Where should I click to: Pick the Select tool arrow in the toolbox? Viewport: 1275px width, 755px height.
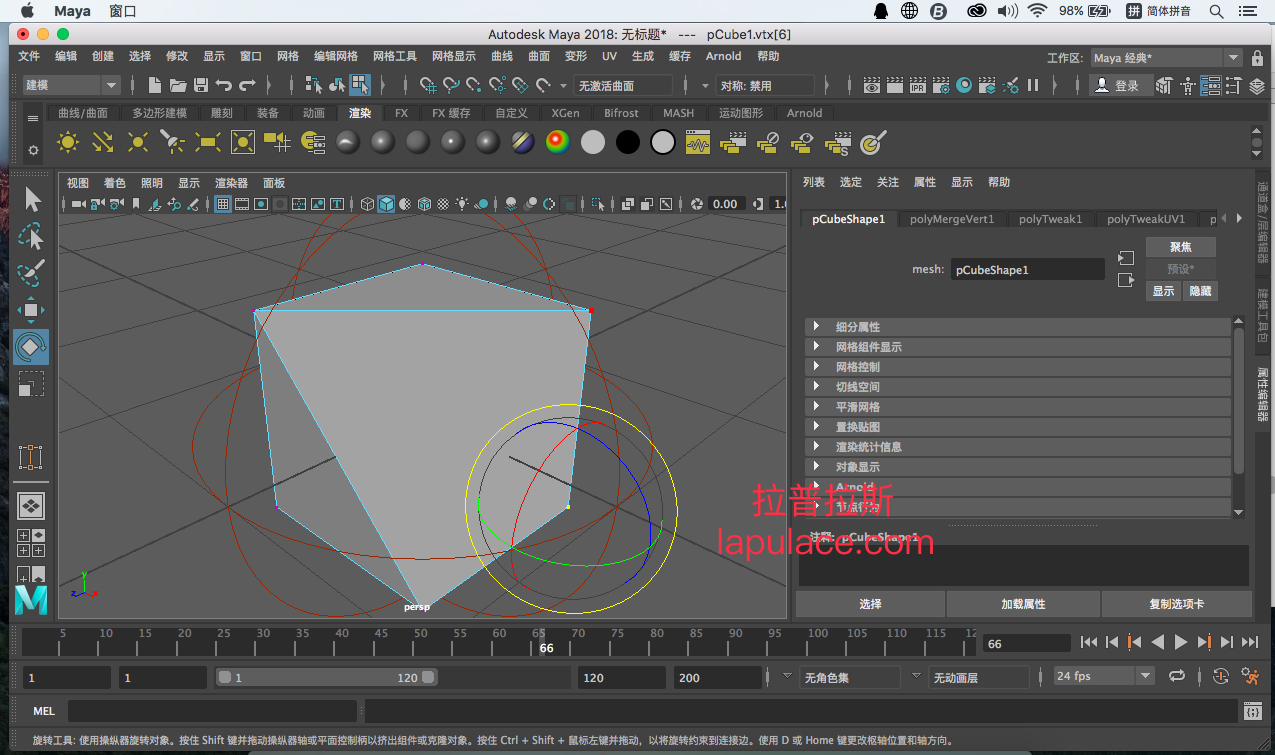32,199
